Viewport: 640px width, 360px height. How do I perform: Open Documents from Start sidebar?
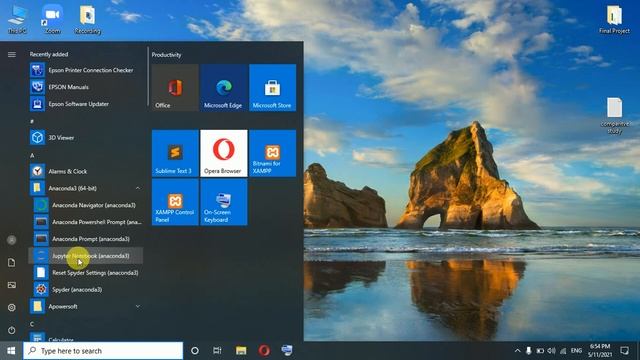coord(11,262)
